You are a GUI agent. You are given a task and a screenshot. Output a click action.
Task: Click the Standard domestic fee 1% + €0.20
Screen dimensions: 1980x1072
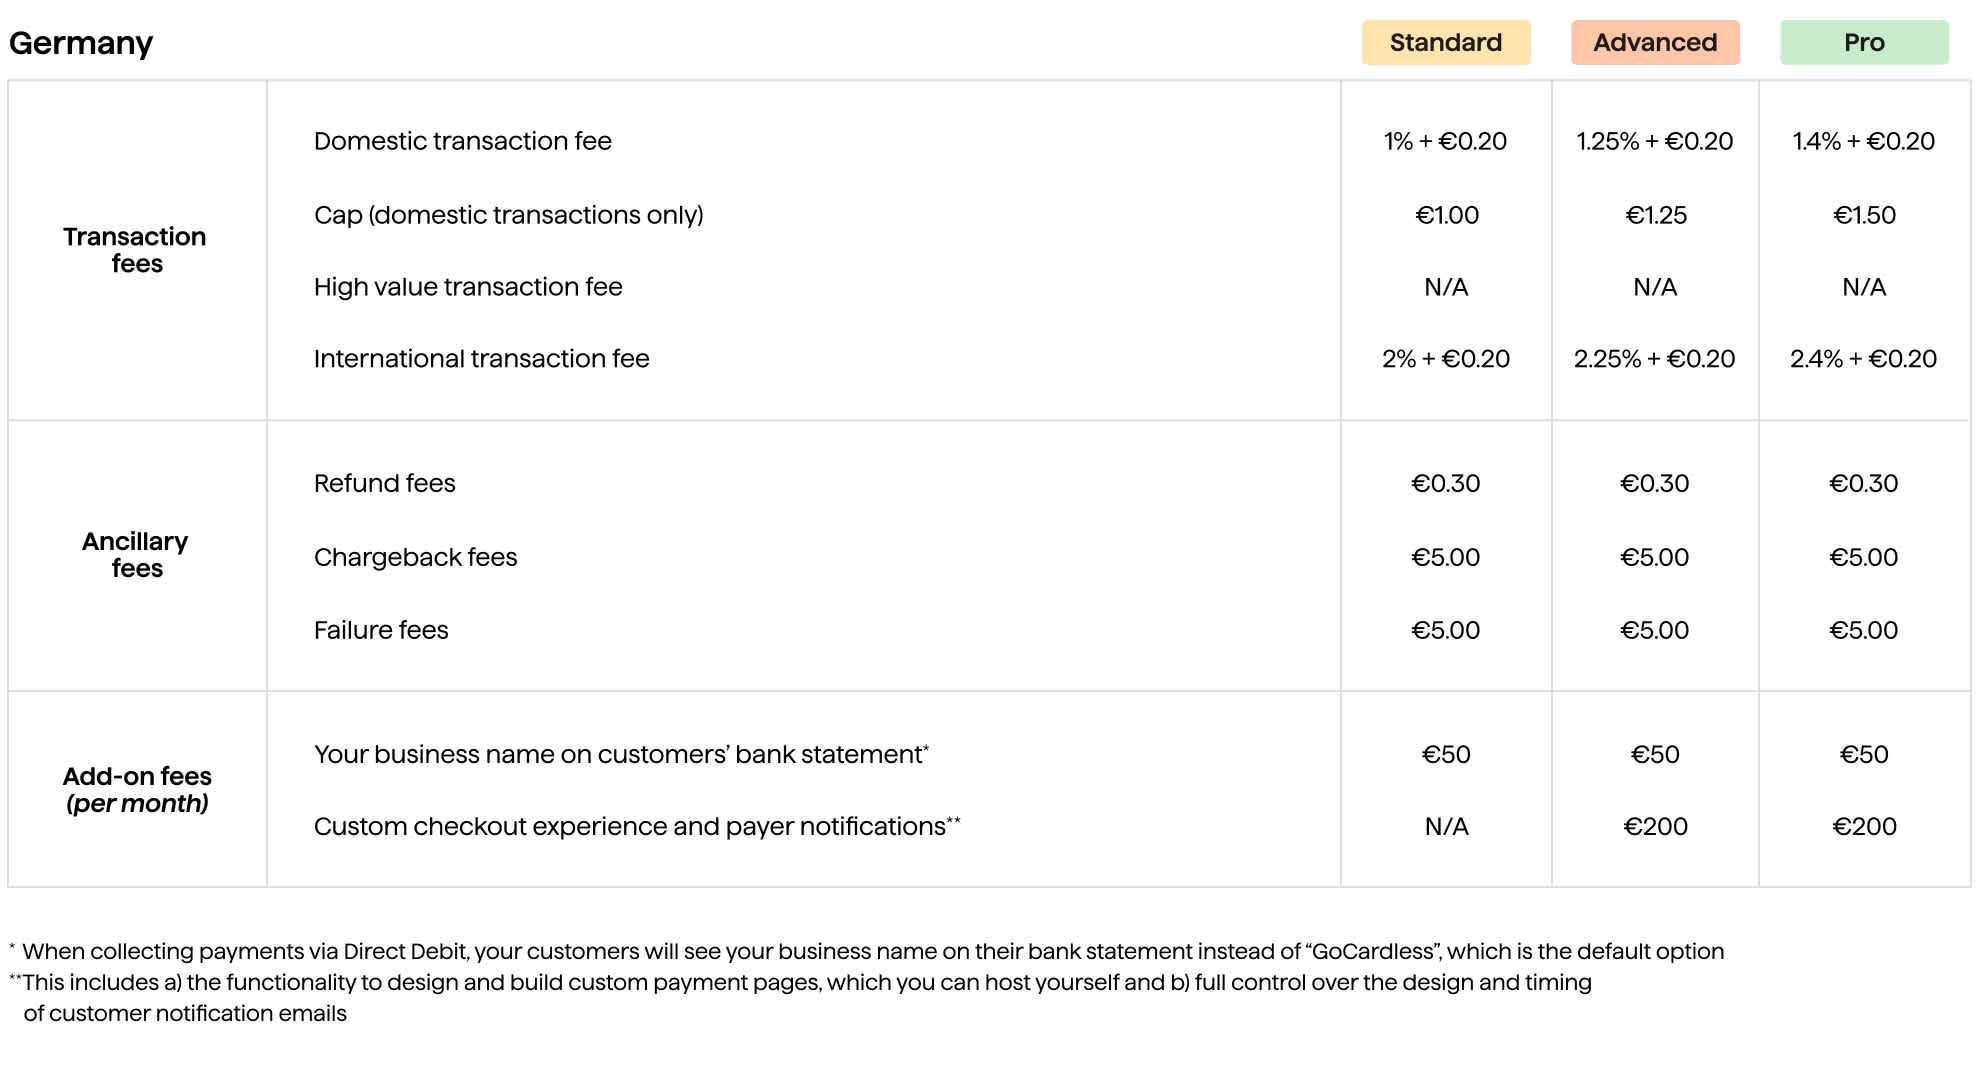coord(1445,141)
